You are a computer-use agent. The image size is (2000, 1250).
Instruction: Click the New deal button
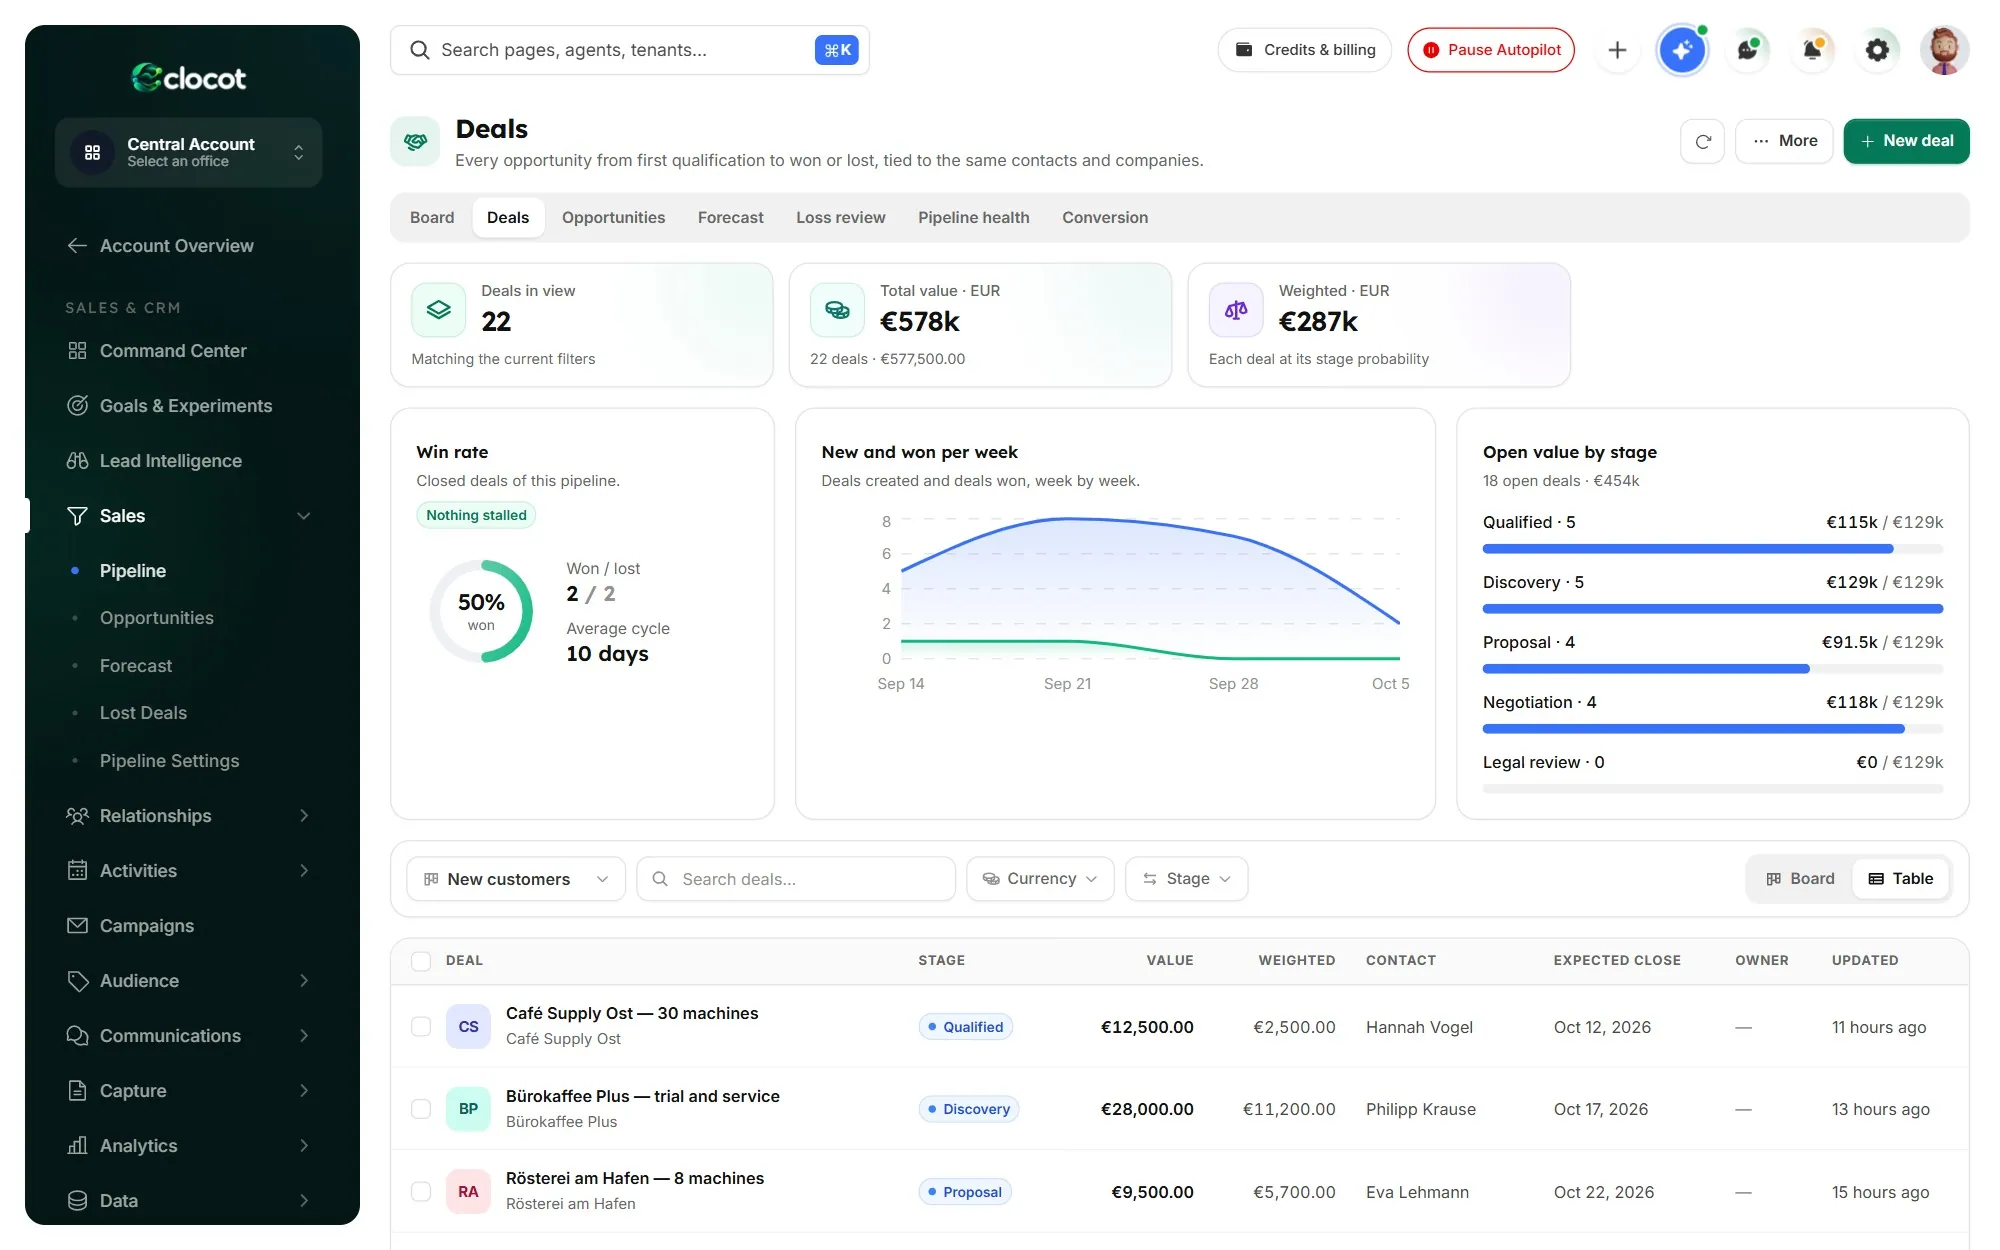(x=1906, y=141)
